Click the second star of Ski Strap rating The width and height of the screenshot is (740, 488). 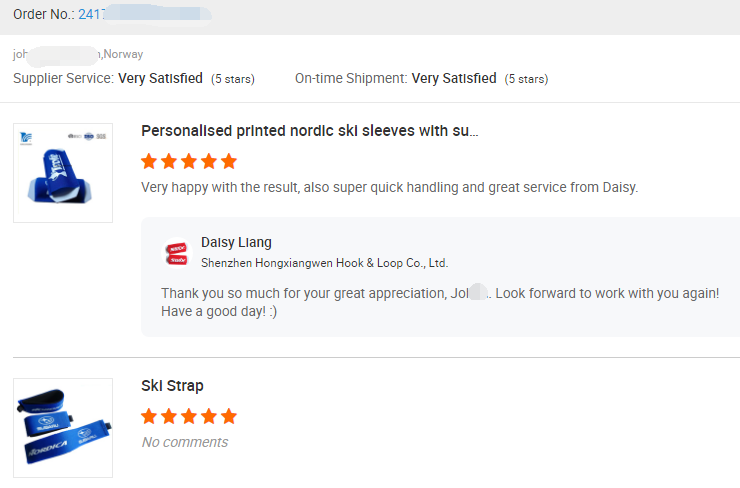click(169, 416)
